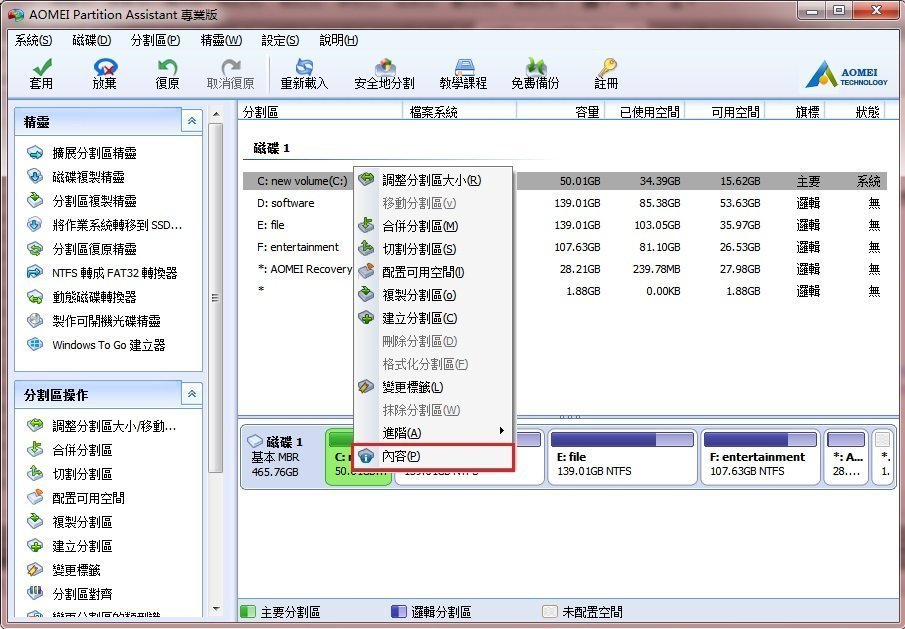Open the 系統(S) menu
The height and width of the screenshot is (629, 905).
point(33,40)
